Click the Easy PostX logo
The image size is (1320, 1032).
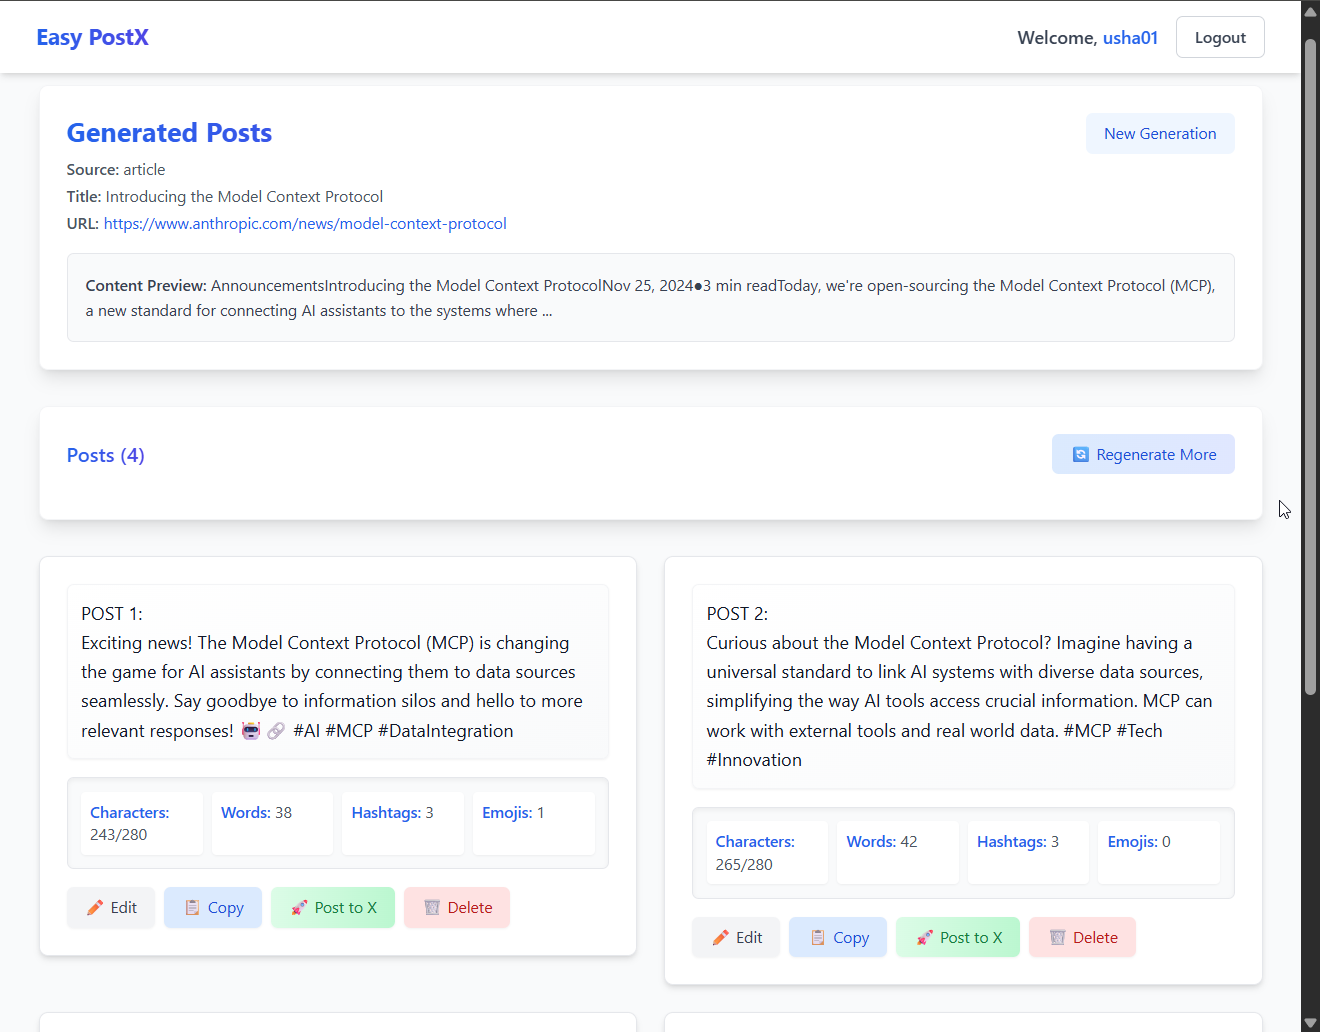[92, 37]
